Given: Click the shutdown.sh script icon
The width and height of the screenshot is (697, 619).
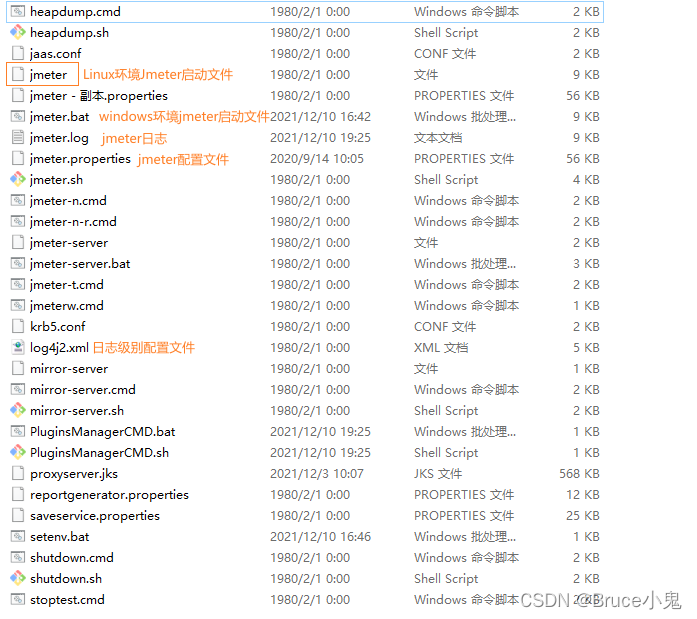Looking at the screenshot, I should [x=18, y=579].
